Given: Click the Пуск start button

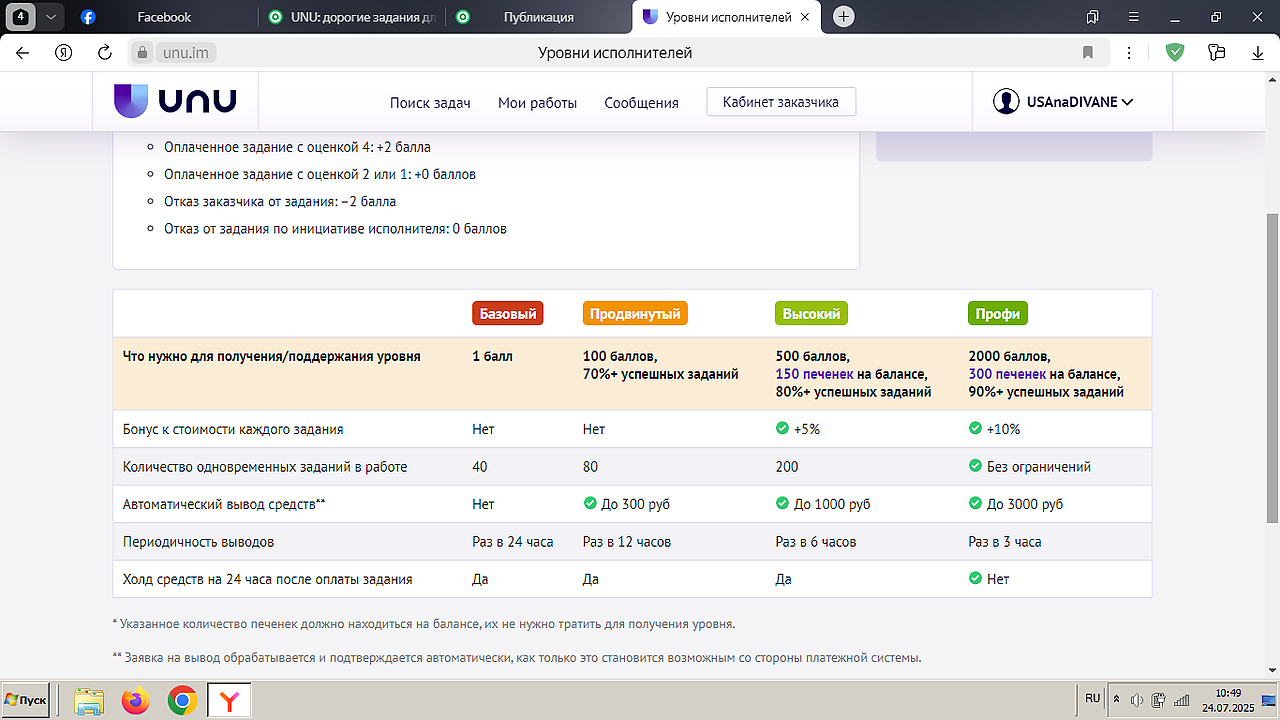Looking at the screenshot, I should point(26,700).
